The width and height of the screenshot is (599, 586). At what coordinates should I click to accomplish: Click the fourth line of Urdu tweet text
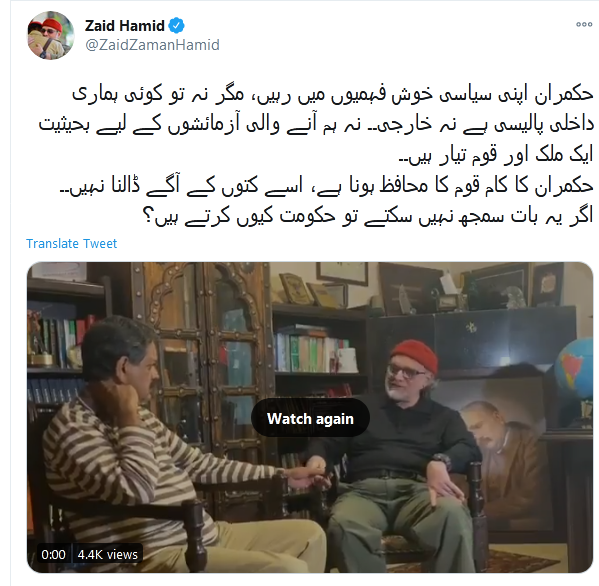327,186
